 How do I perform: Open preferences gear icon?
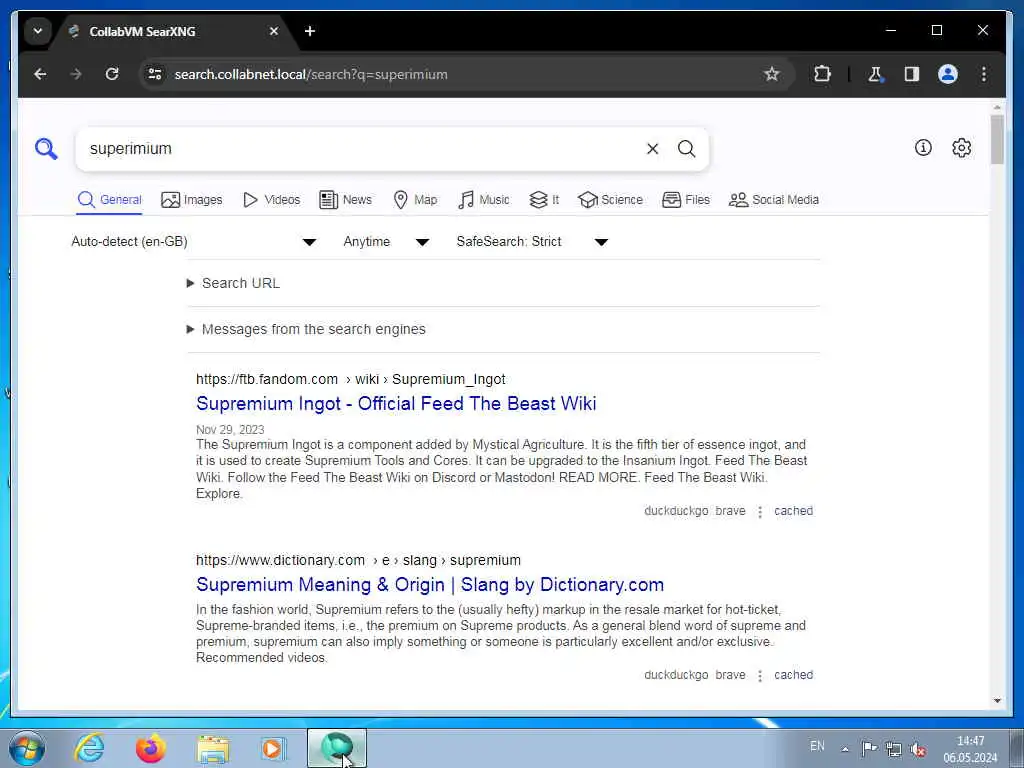pos(961,148)
